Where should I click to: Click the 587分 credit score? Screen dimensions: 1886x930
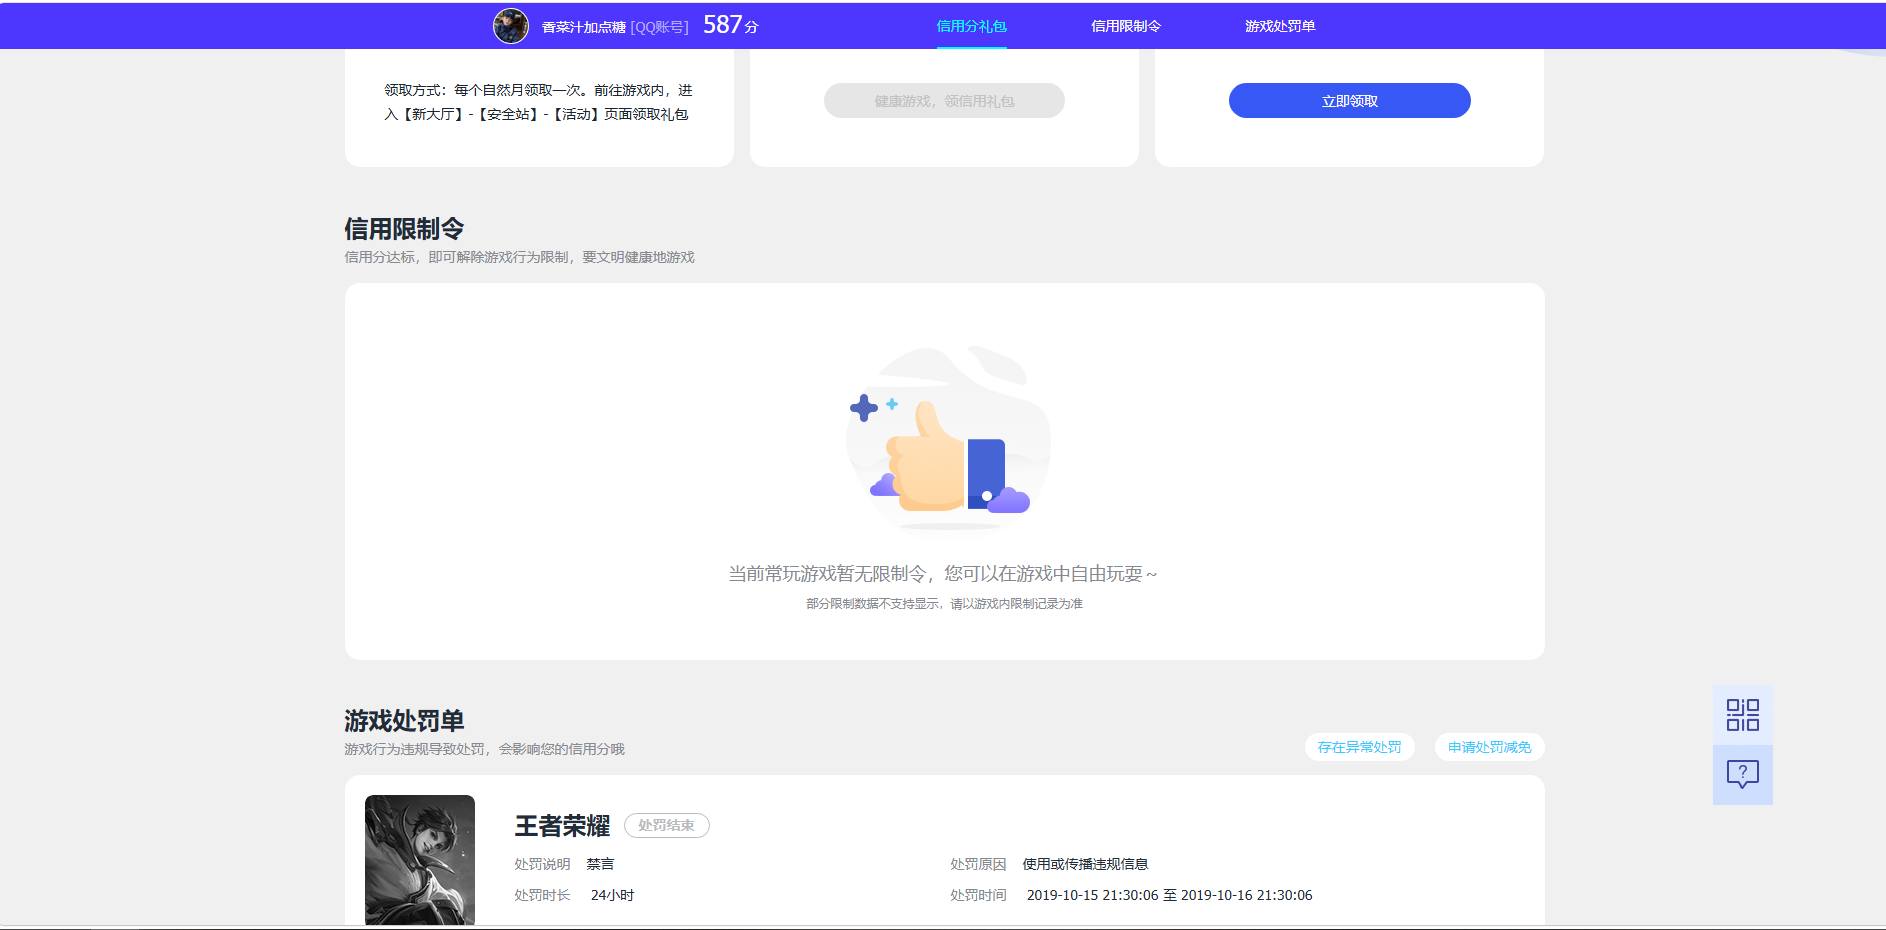pyautogui.click(x=730, y=25)
